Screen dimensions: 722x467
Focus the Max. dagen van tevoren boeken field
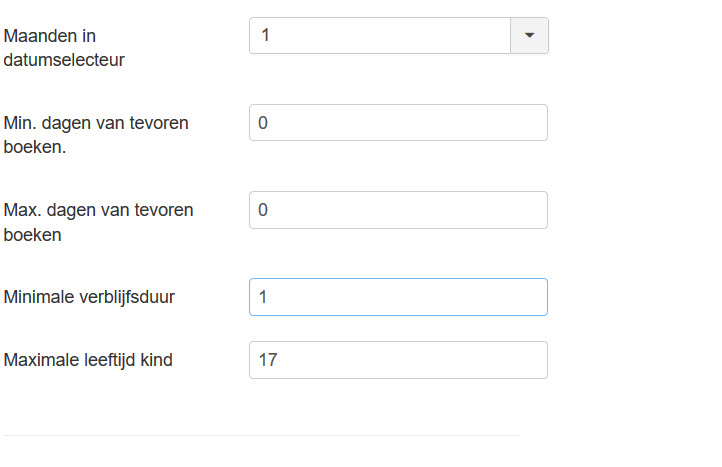coord(398,209)
